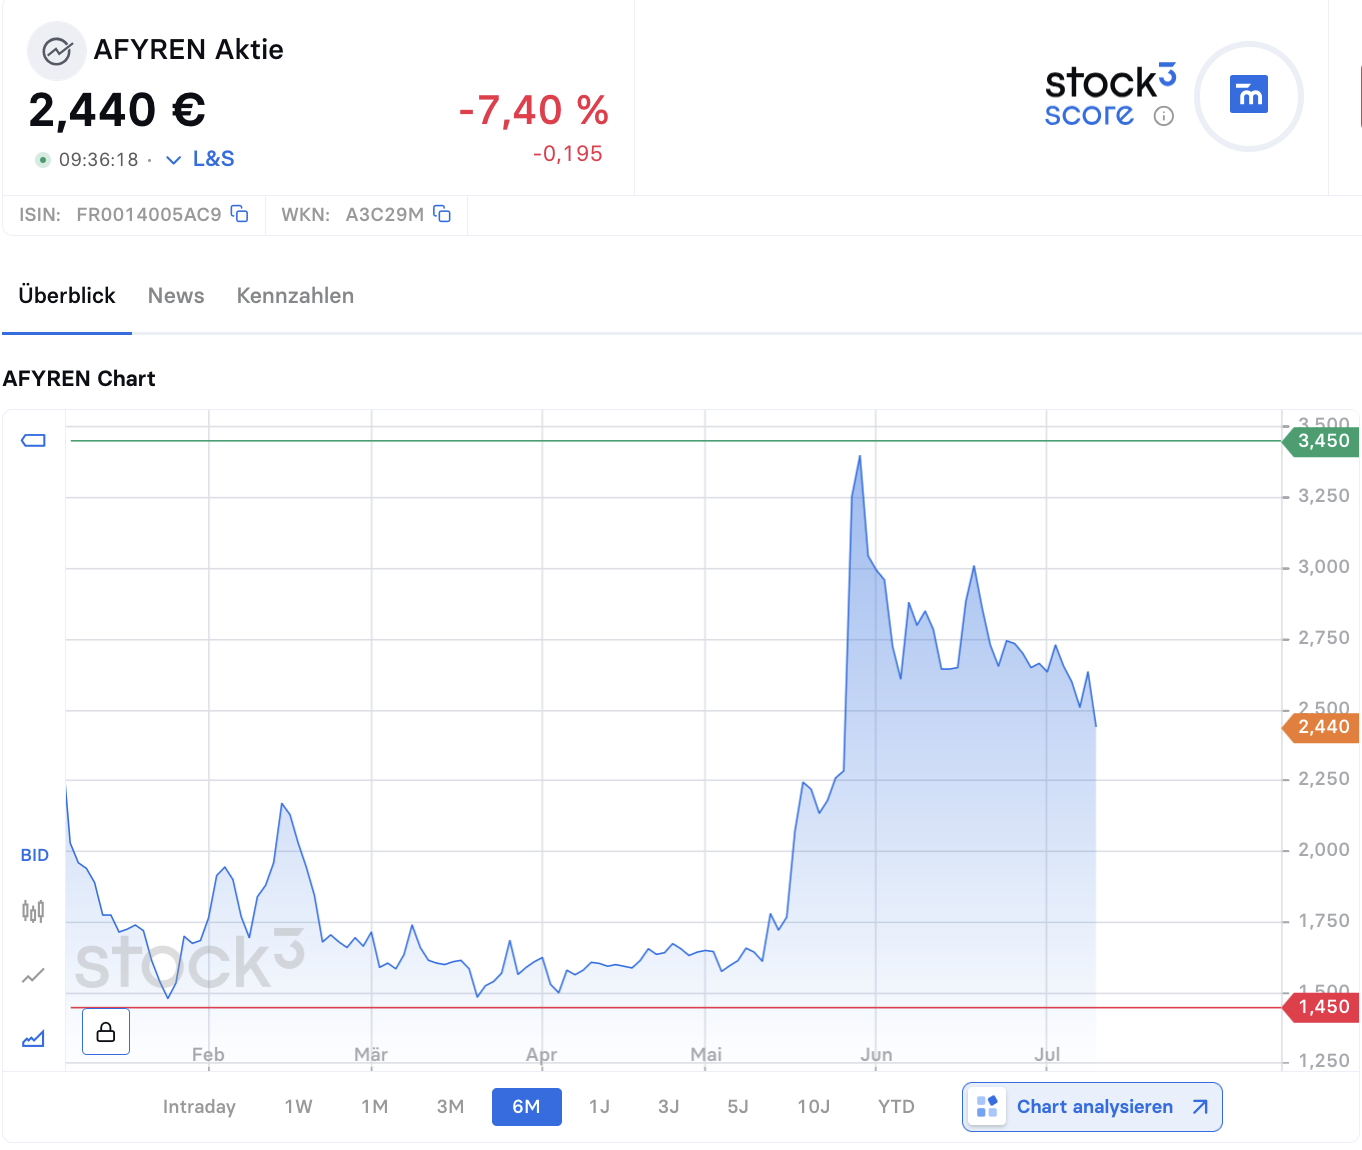Screen dimensions: 1362x1150
Task: Switch chart to candlestick view
Action: pyautogui.click(x=33, y=911)
